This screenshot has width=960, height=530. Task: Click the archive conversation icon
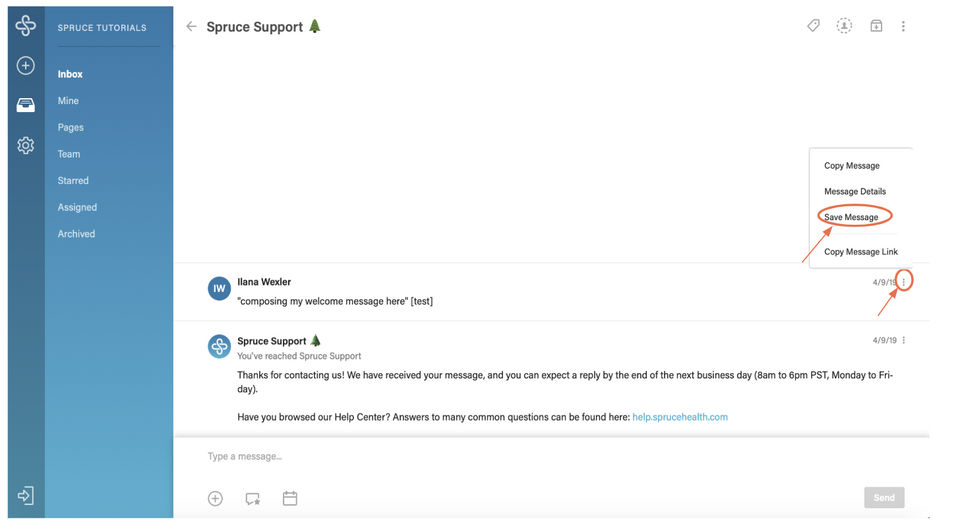876,26
